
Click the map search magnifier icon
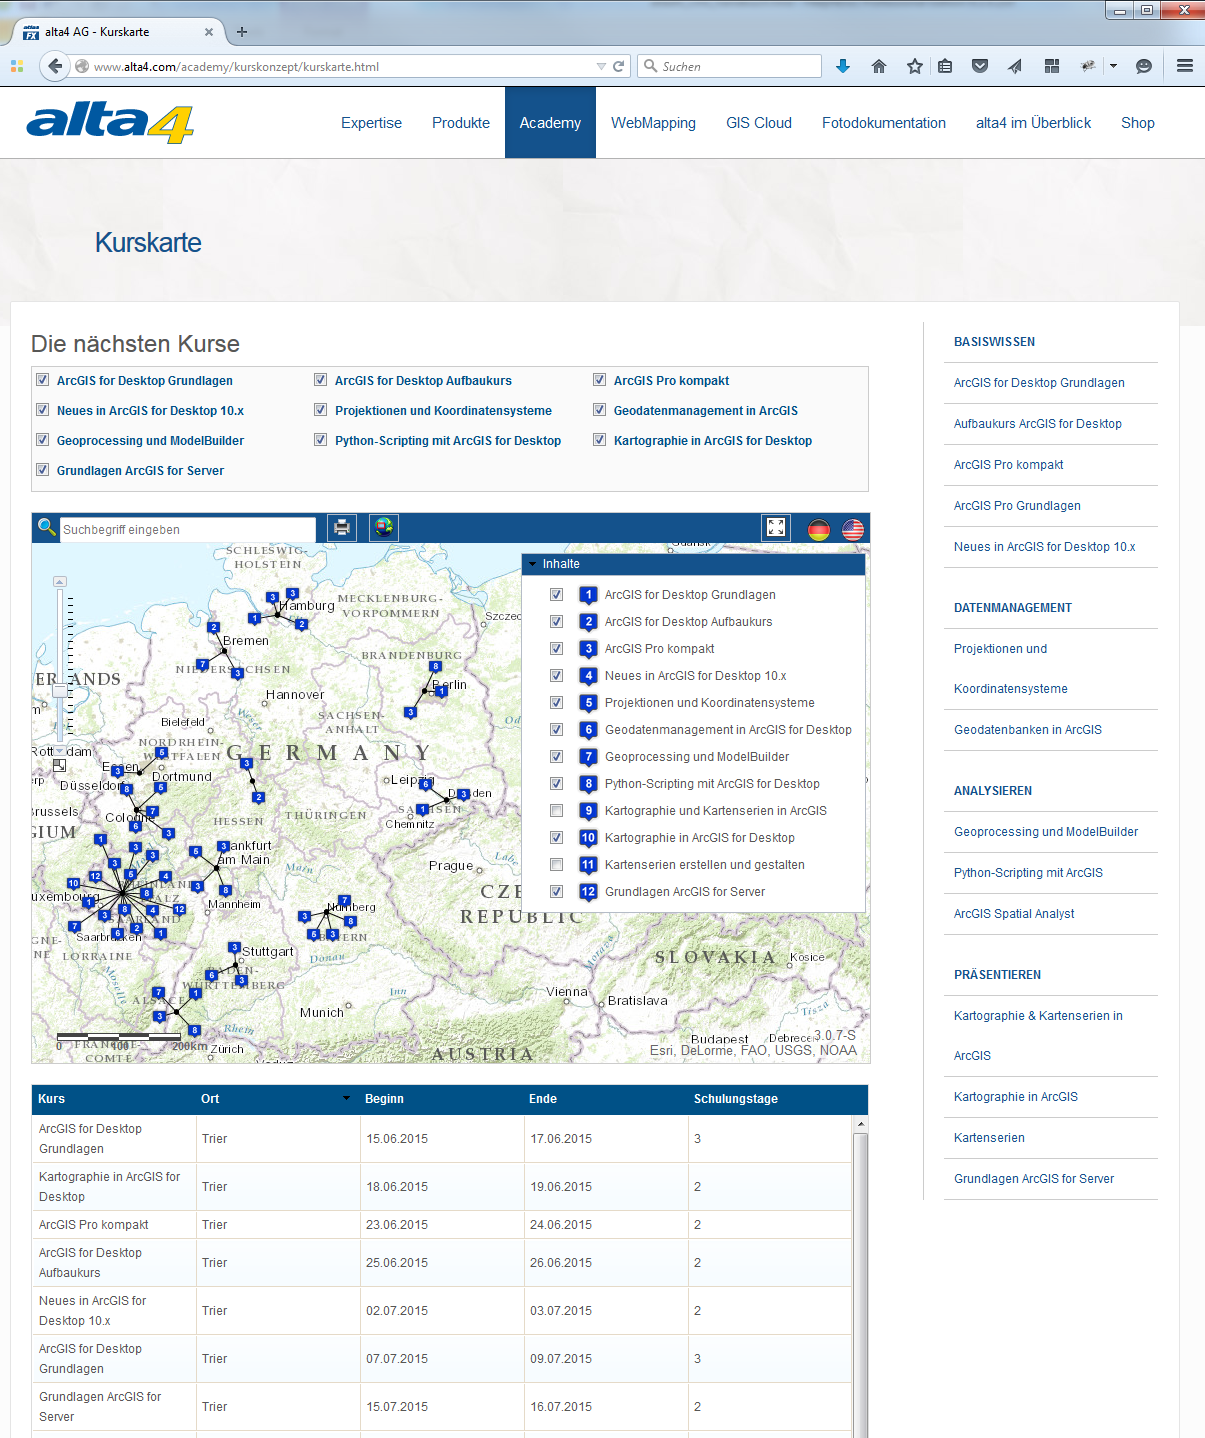tap(46, 527)
